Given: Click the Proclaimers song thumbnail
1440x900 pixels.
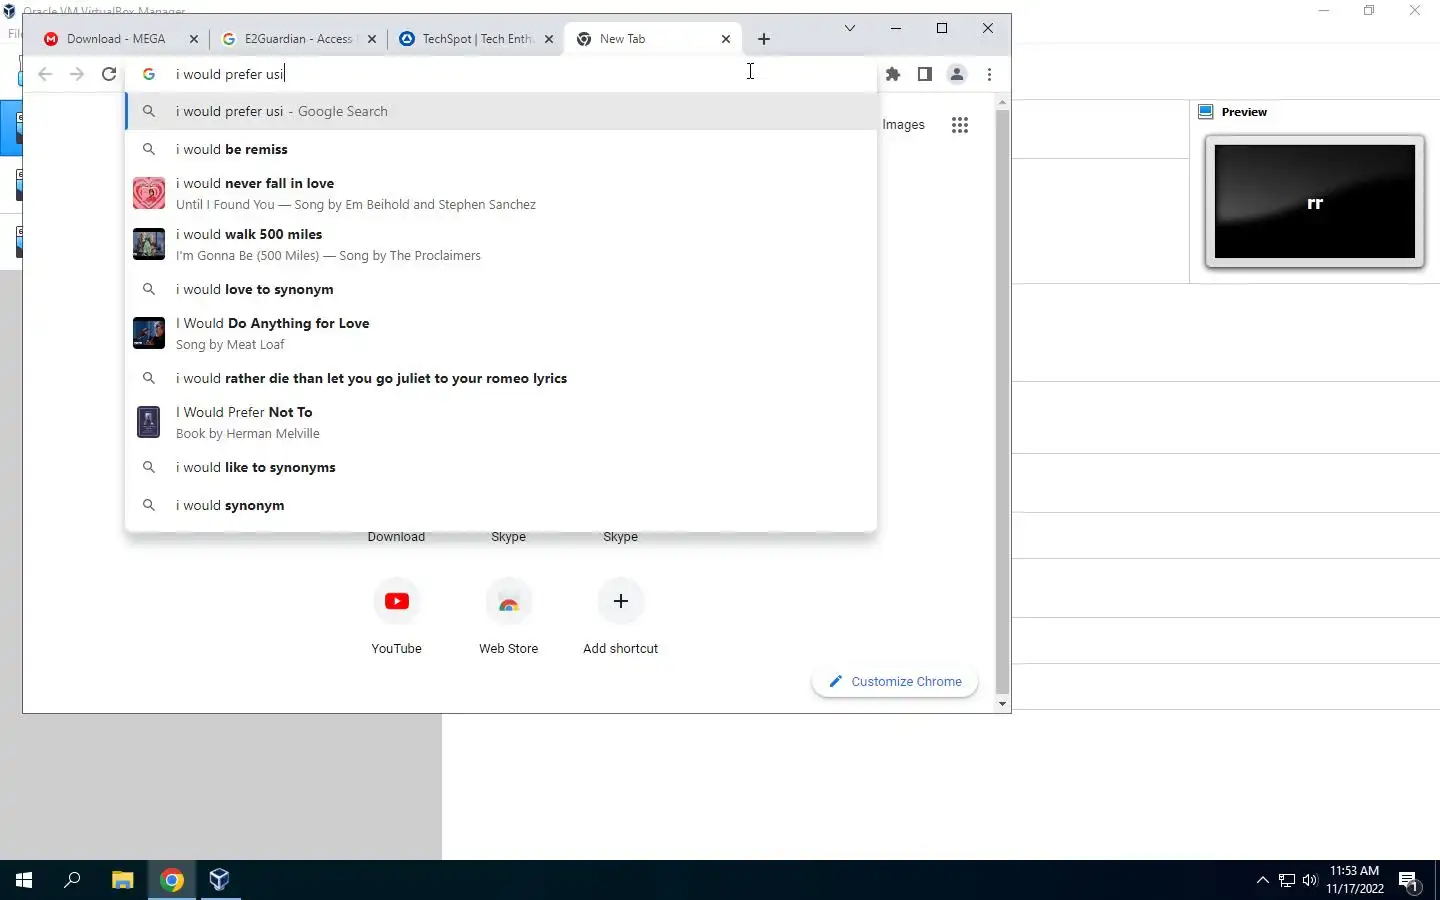Looking at the screenshot, I should 149,244.
